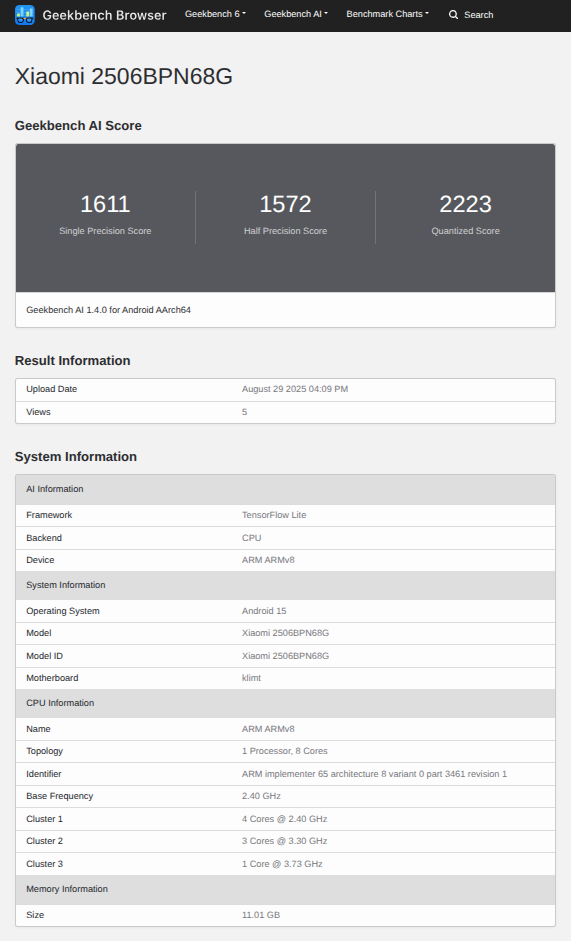
Task: Click the single precision score 1611
Action: 105,204
